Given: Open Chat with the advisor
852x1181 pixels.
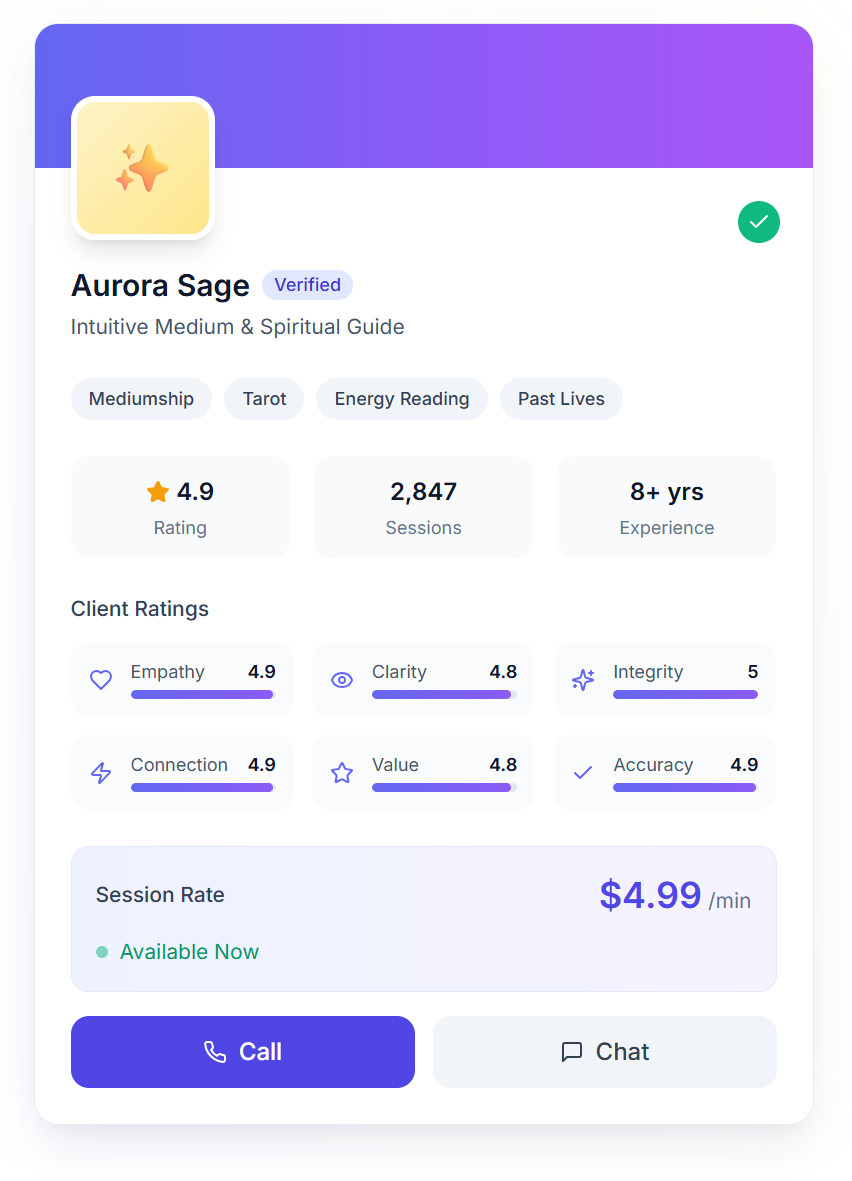Looking at the screenshot, I should pos(605,1052).
